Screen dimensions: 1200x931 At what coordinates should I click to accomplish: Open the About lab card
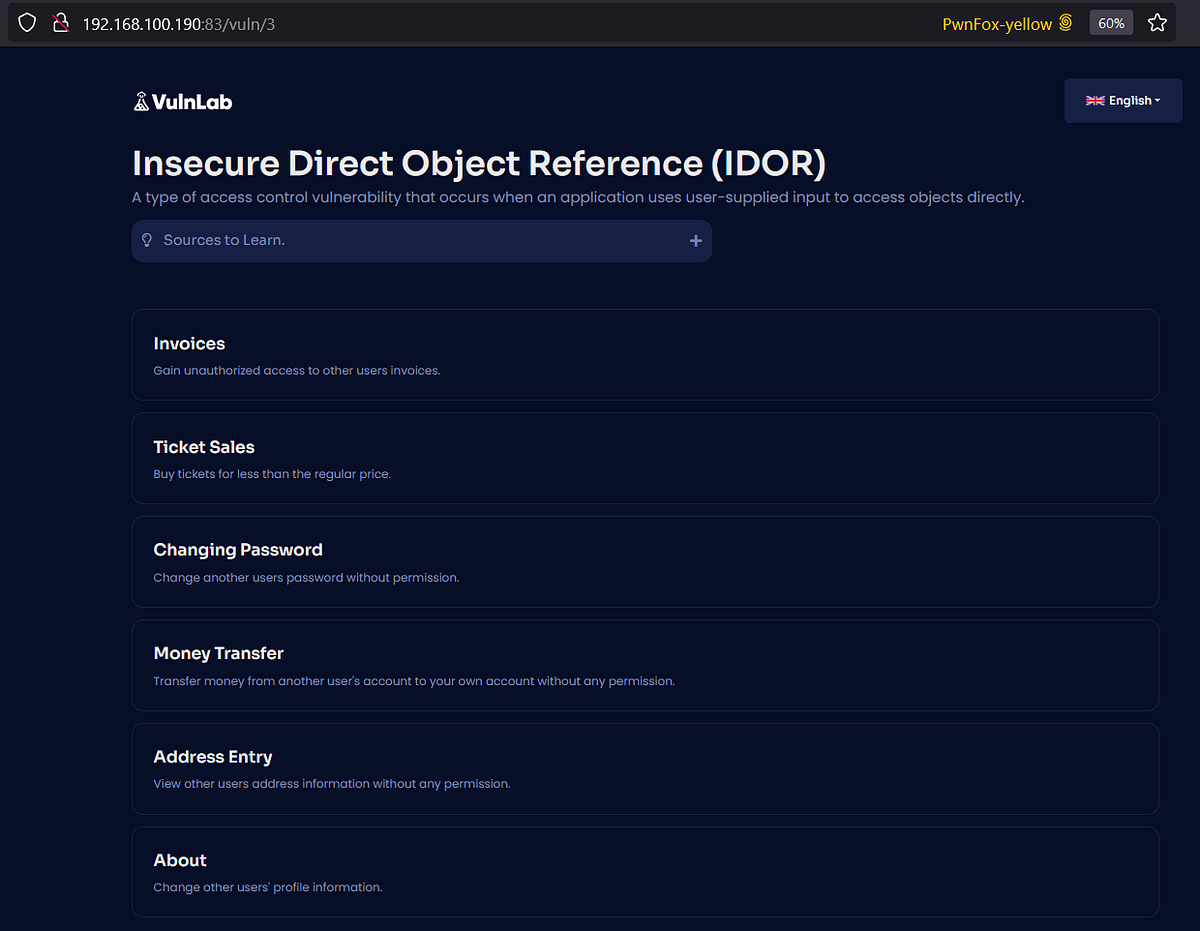coord(645,872)
